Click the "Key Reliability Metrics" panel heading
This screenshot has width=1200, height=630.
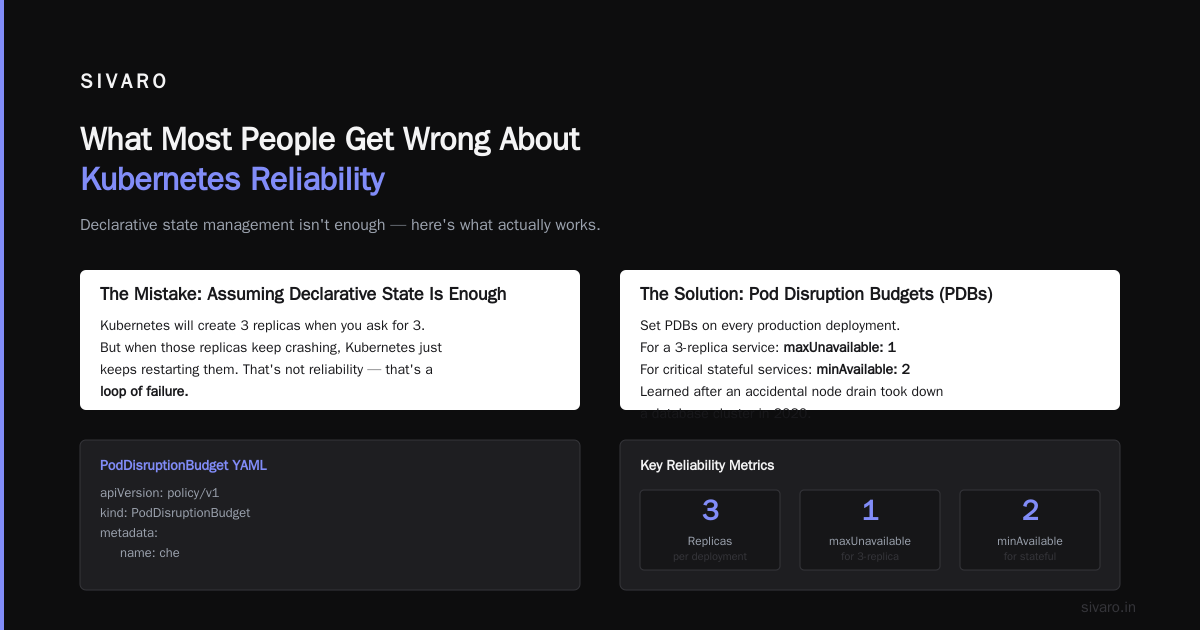pos(707,465)
